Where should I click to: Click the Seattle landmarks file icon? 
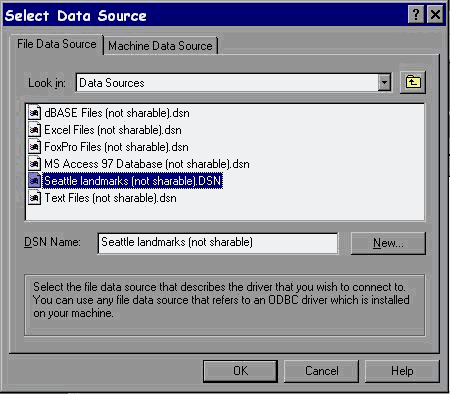(x=34, y=181)
